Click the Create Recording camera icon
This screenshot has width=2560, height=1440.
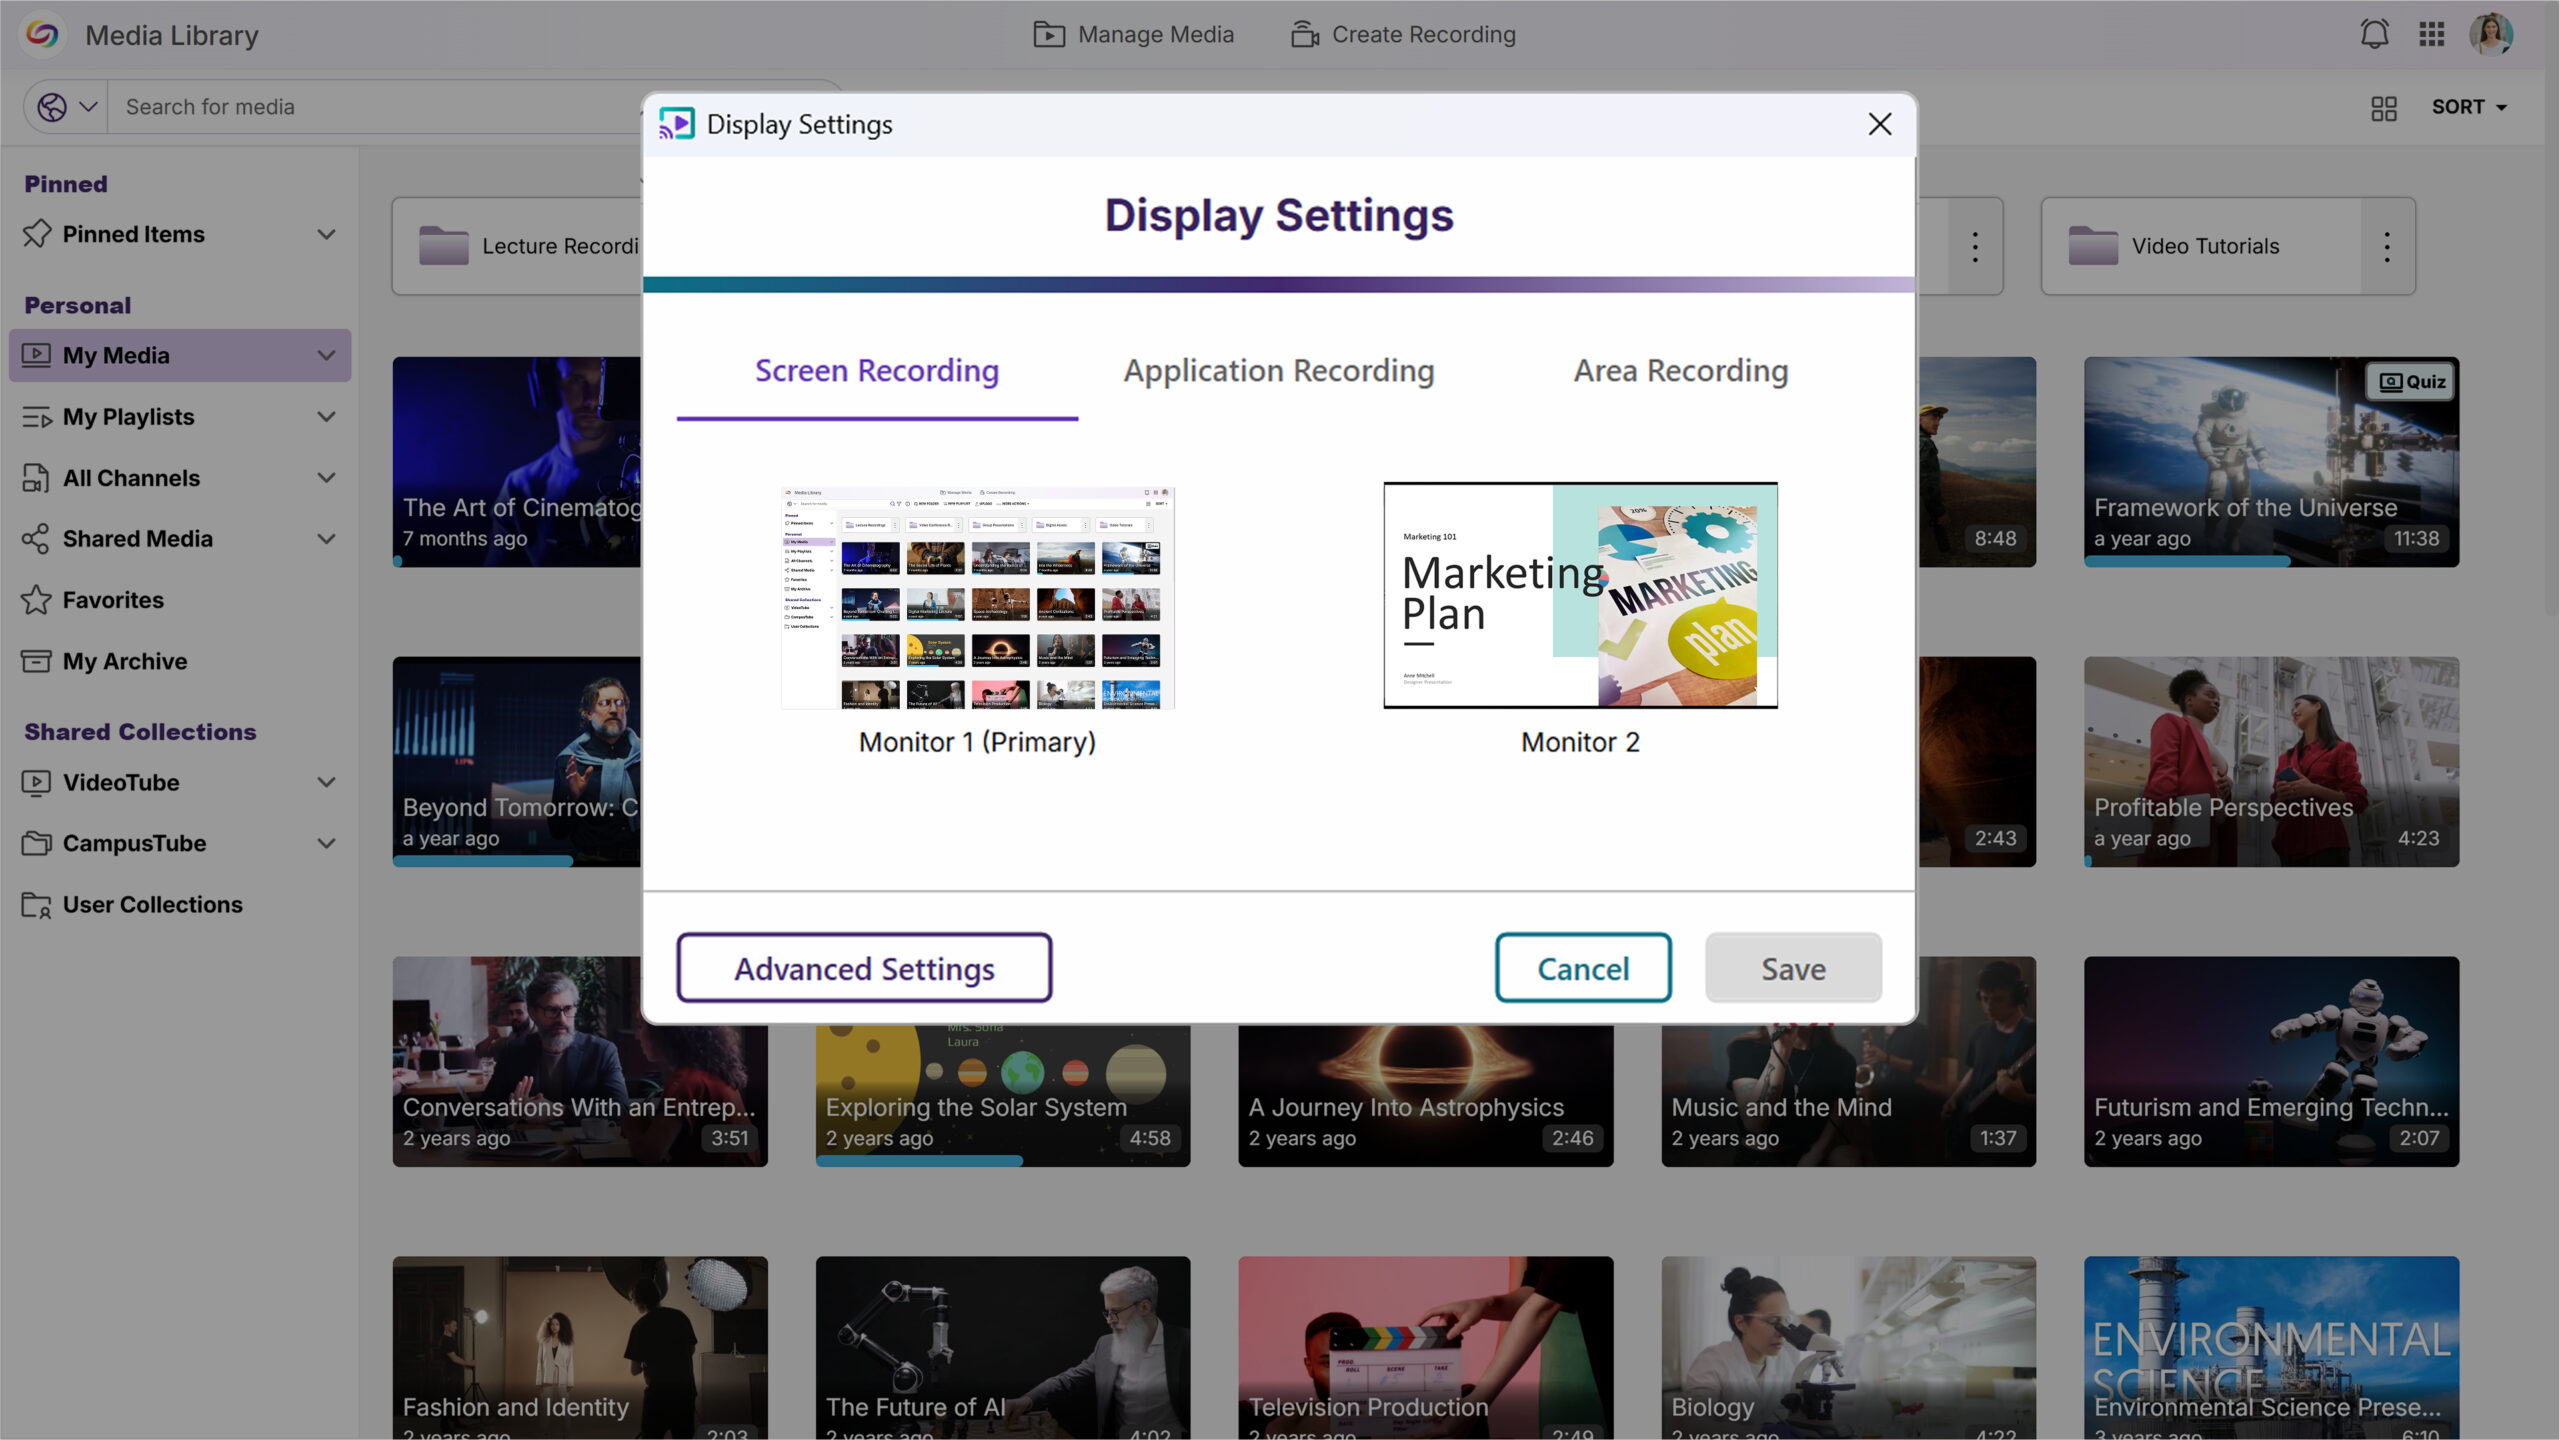[1304, 34]
